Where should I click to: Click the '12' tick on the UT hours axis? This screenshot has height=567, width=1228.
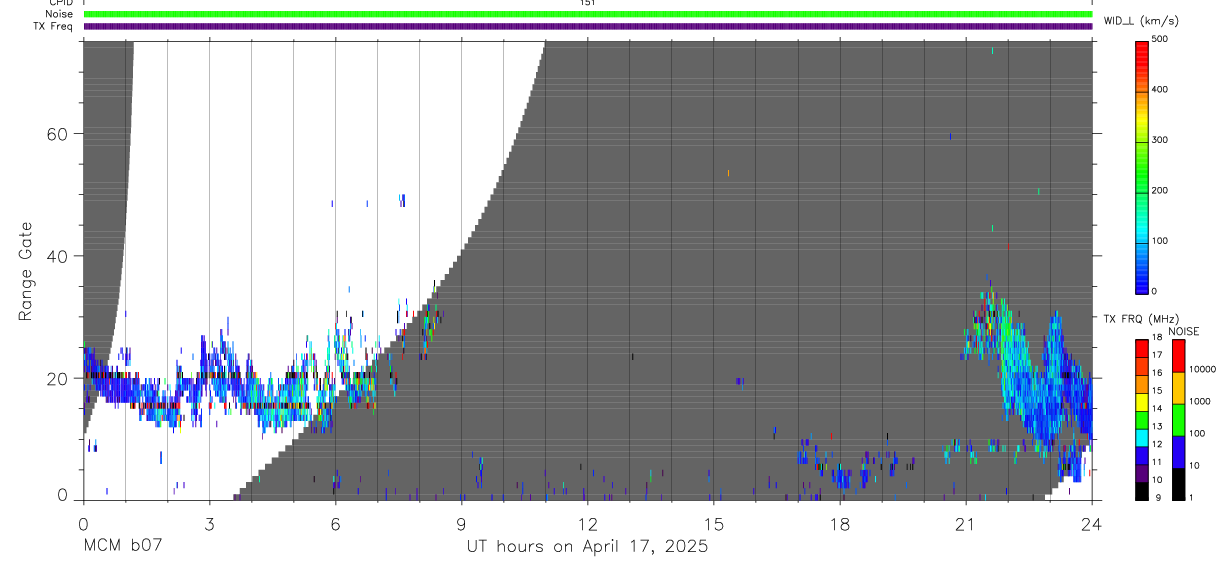[587, 522]
